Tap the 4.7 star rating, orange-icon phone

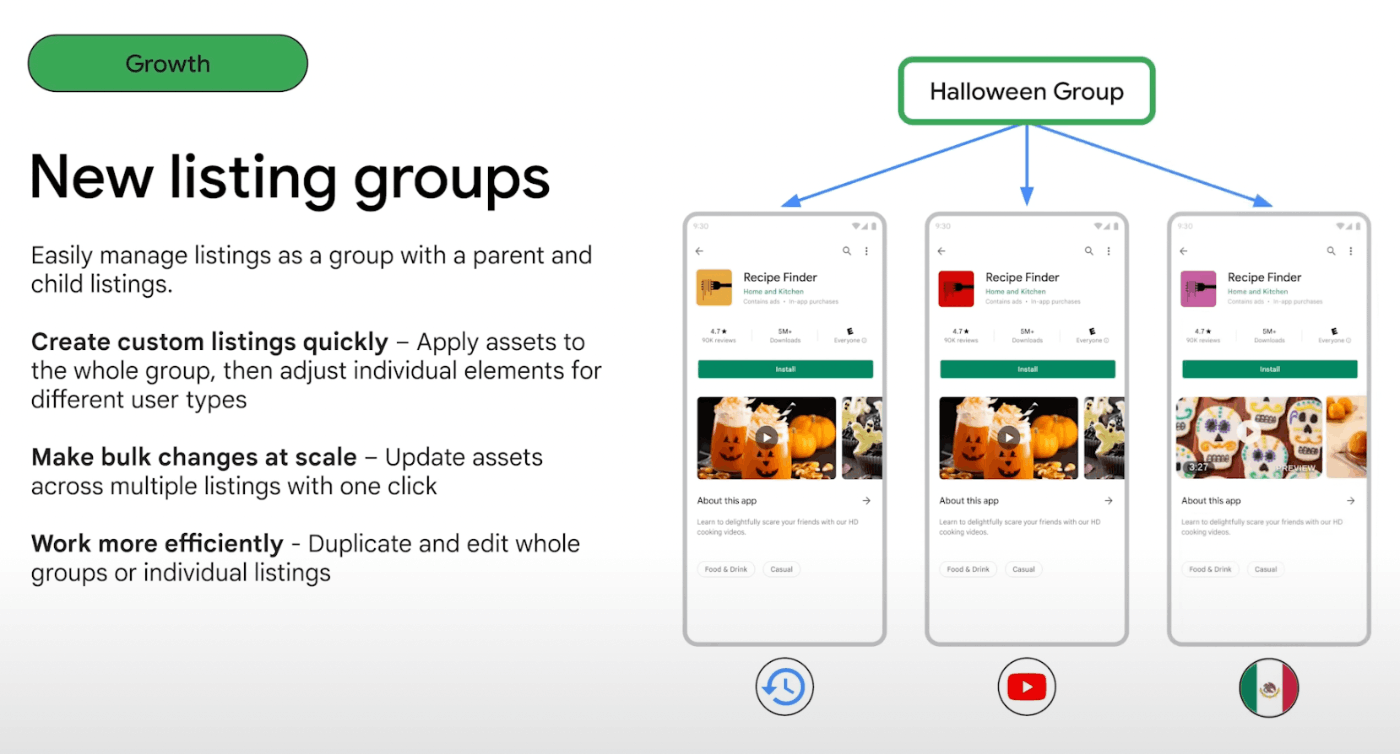coord(719,335)
